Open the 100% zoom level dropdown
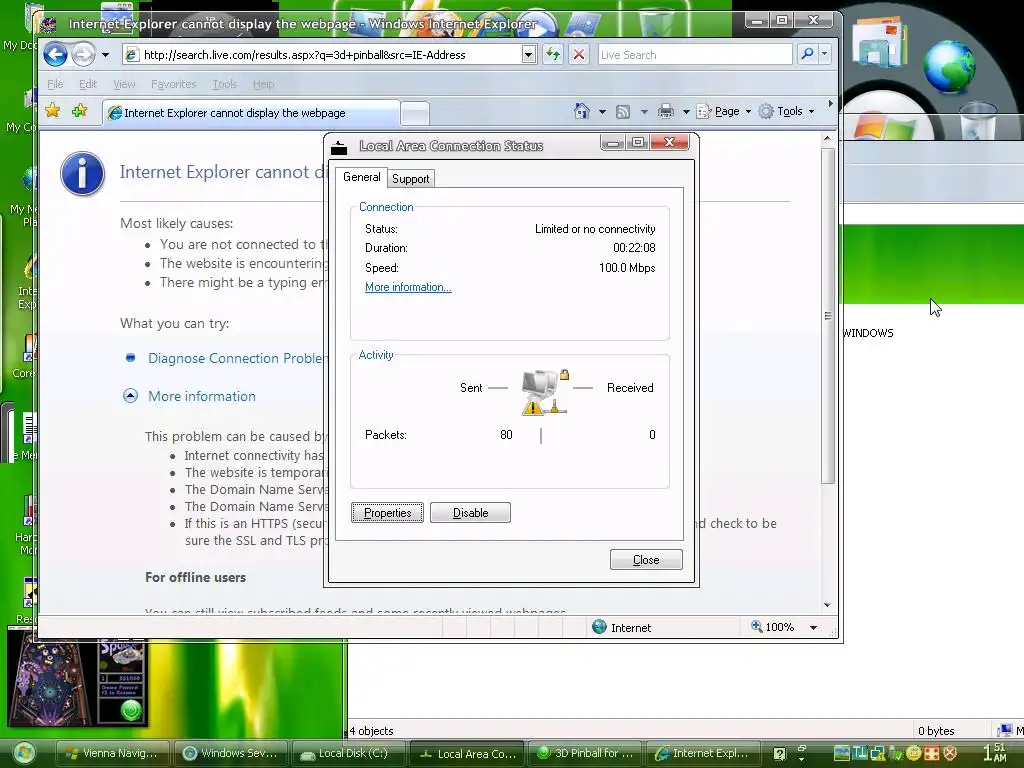The image size is (1024, 768). pos(814,628)
